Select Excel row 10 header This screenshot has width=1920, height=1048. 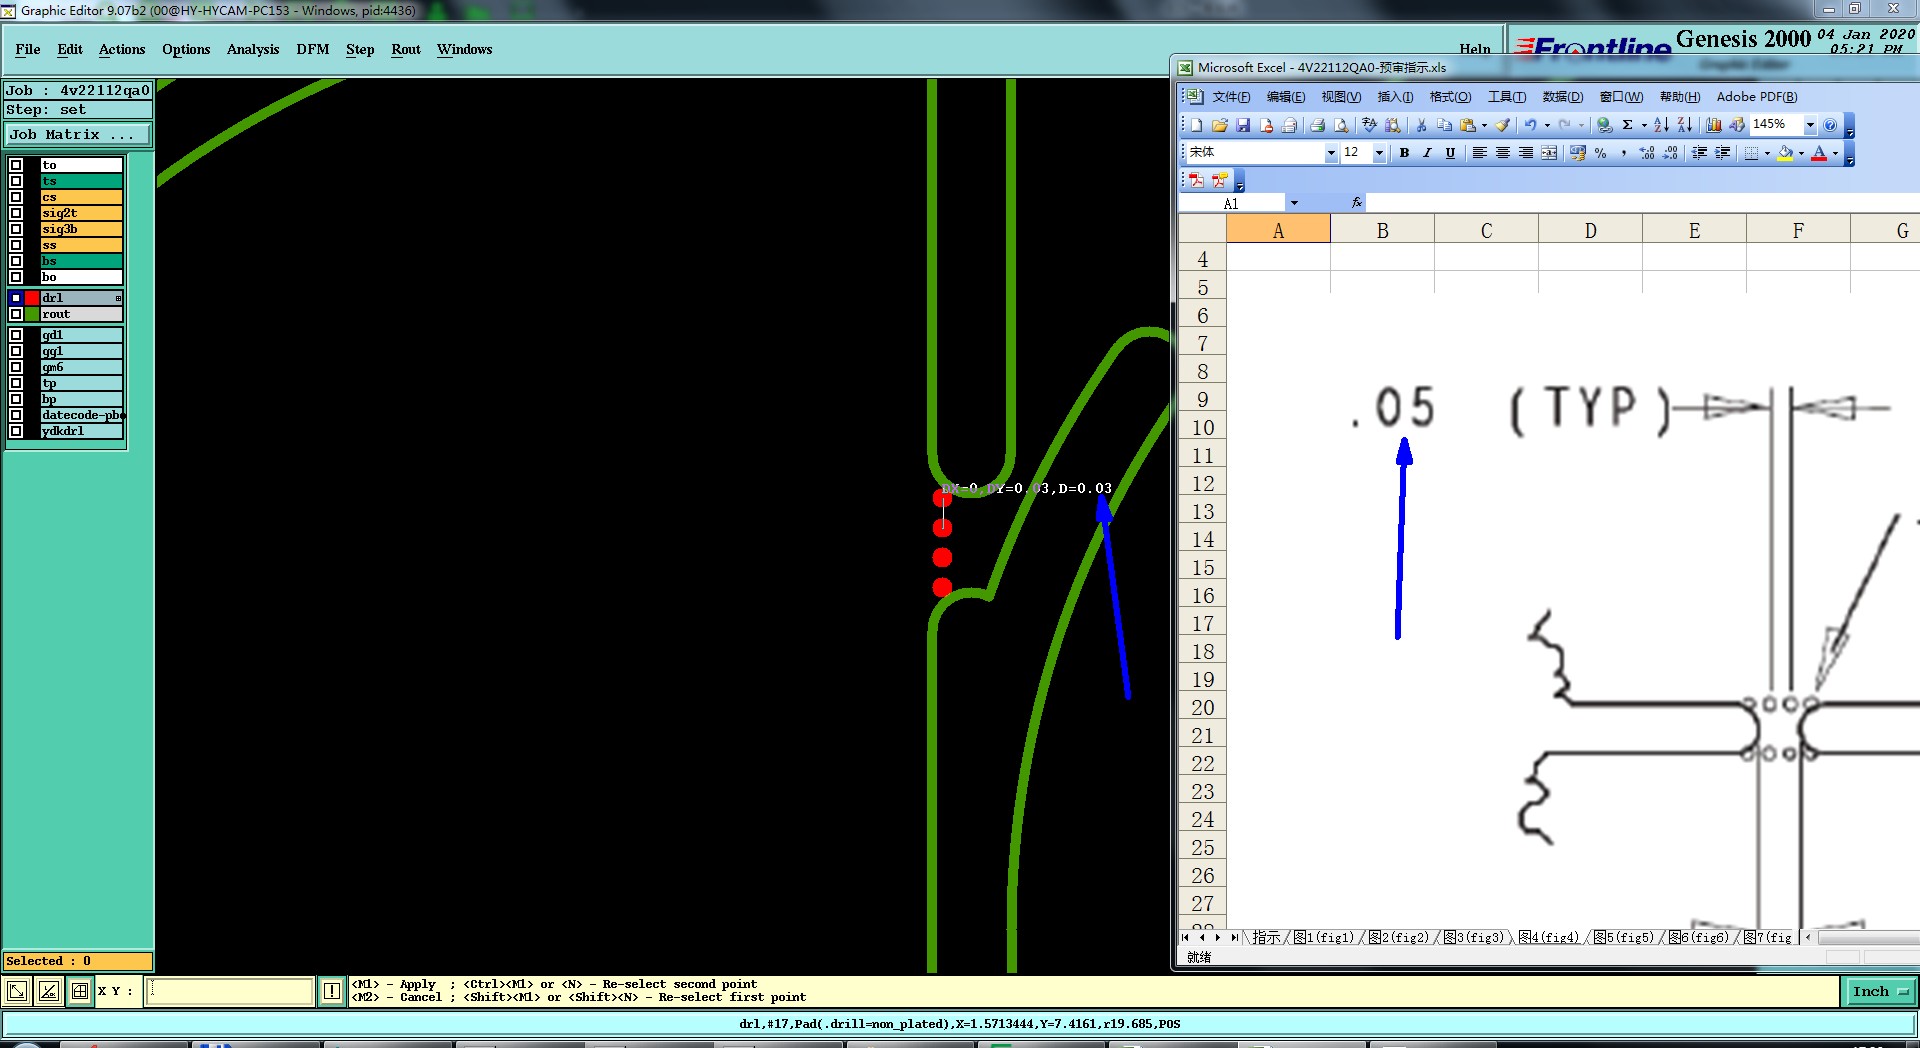tap(1203, 428)
